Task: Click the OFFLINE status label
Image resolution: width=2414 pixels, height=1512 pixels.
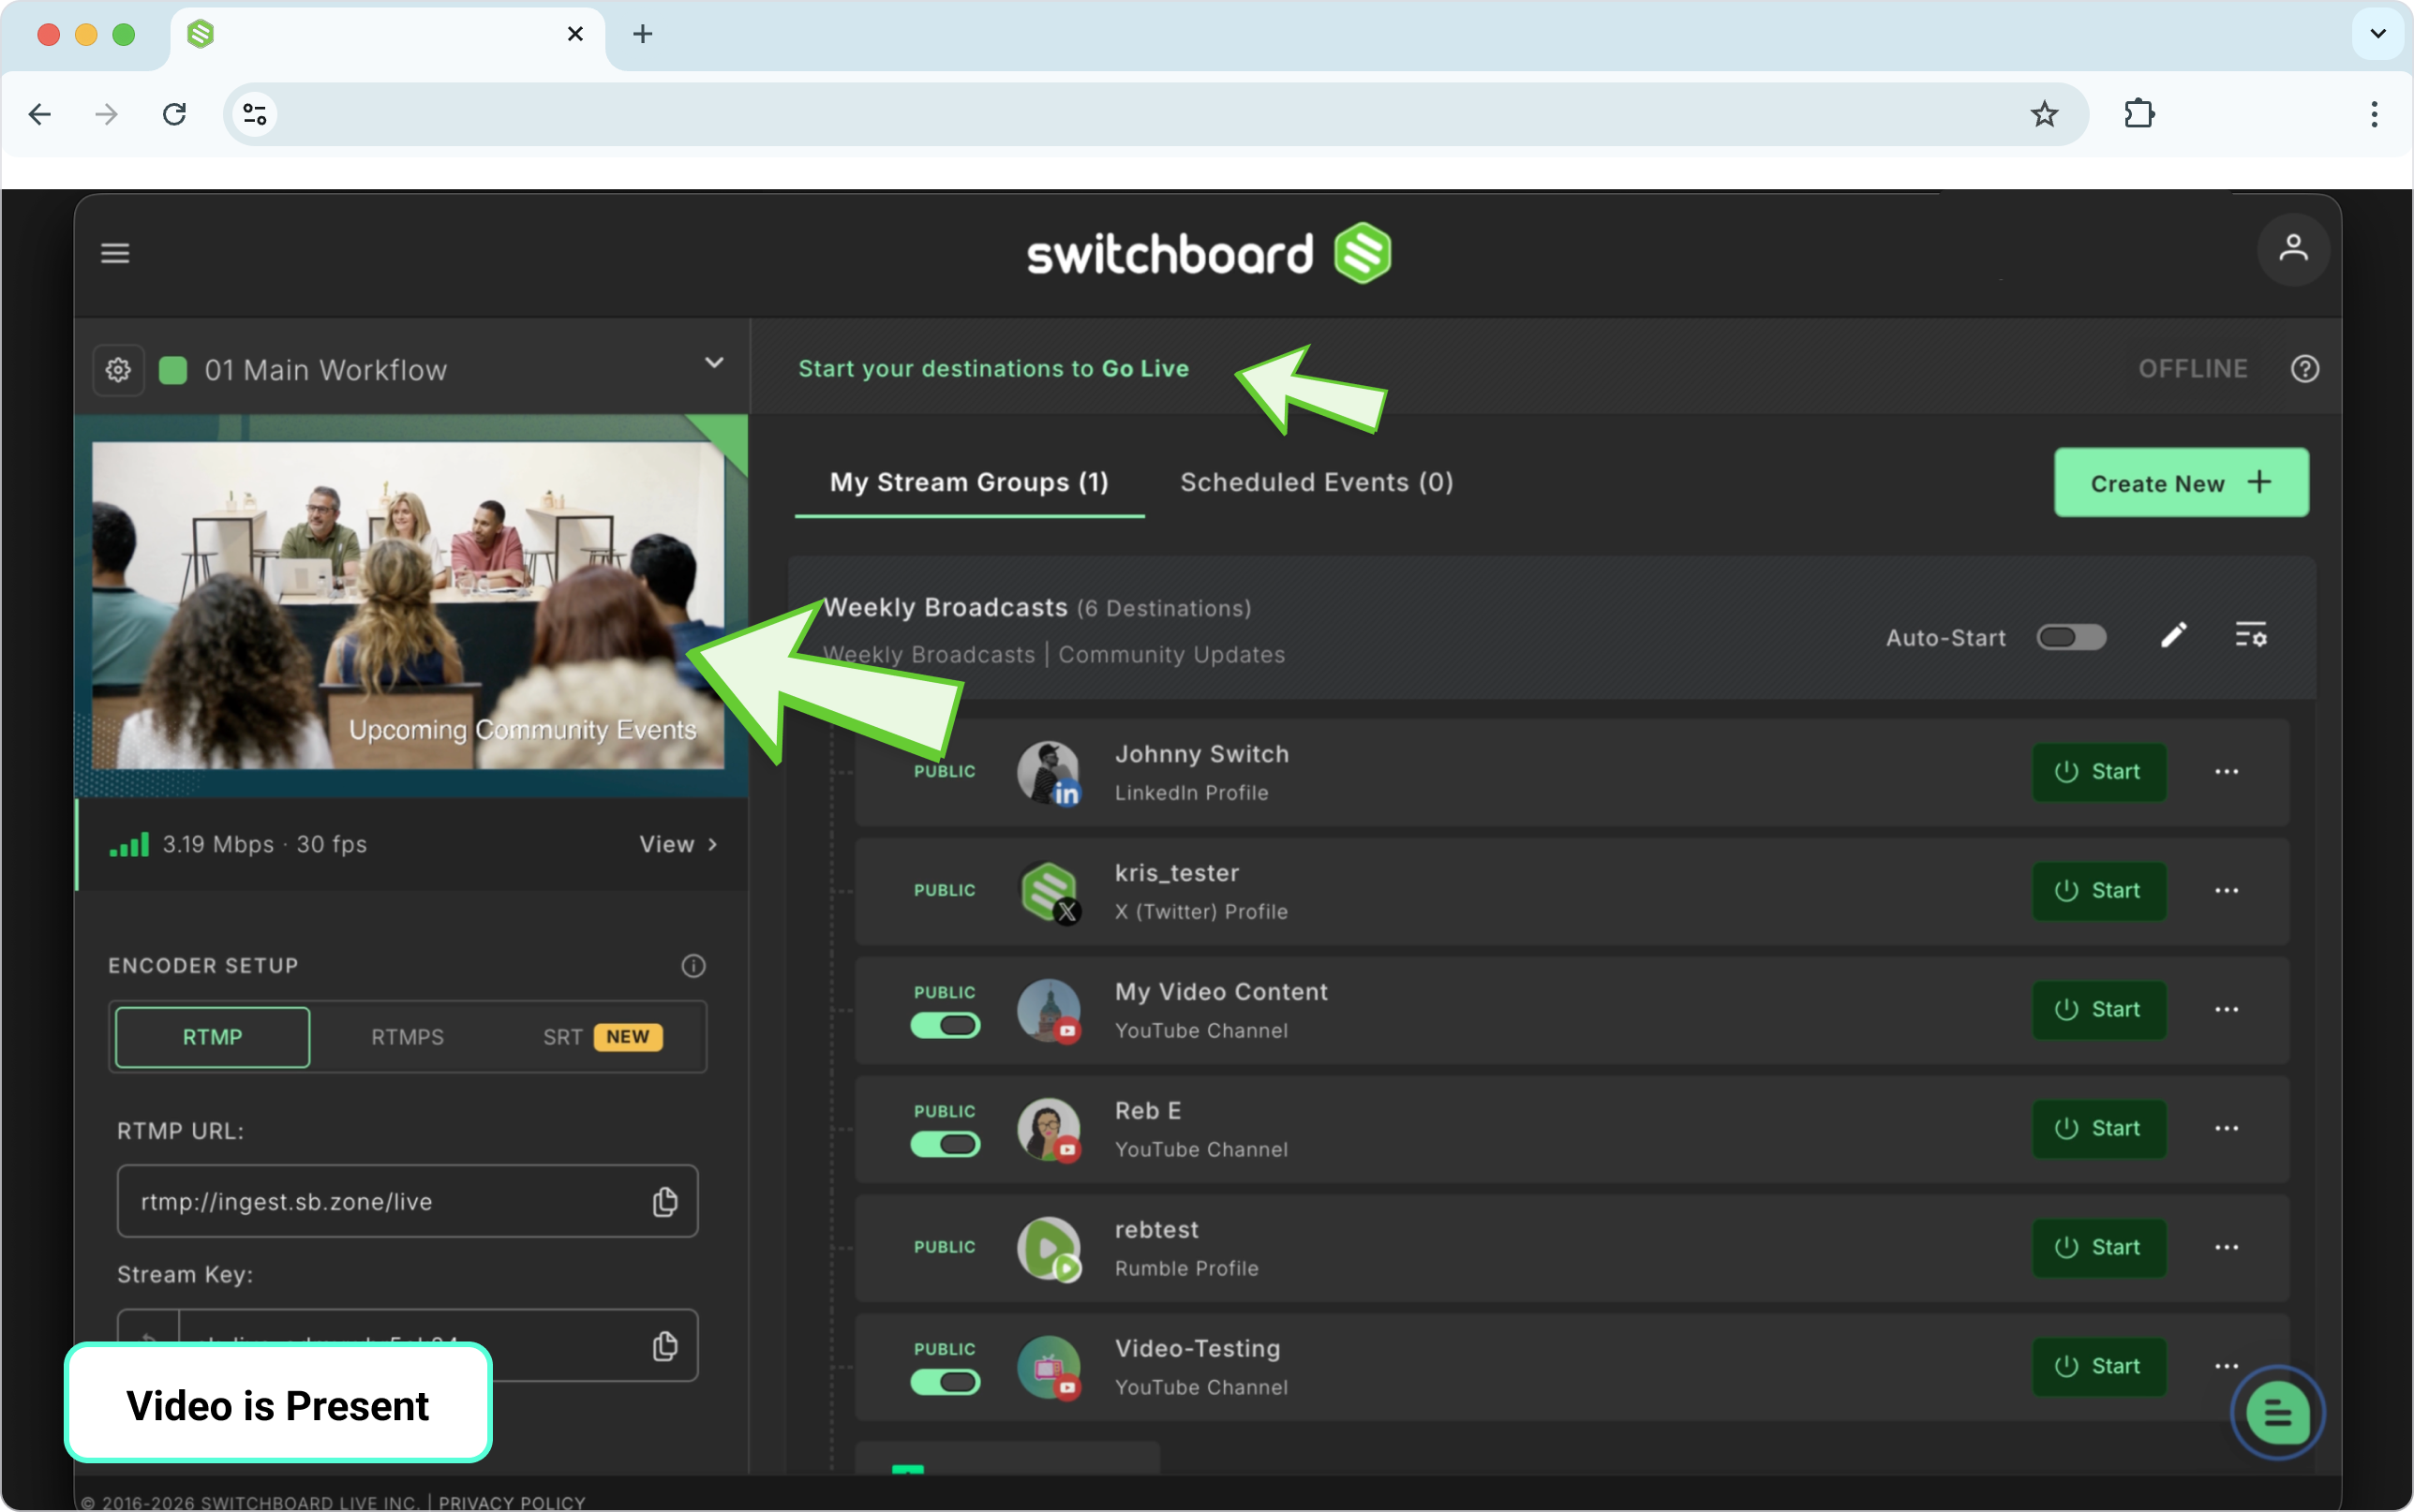Action: [x=2192, y=369]
